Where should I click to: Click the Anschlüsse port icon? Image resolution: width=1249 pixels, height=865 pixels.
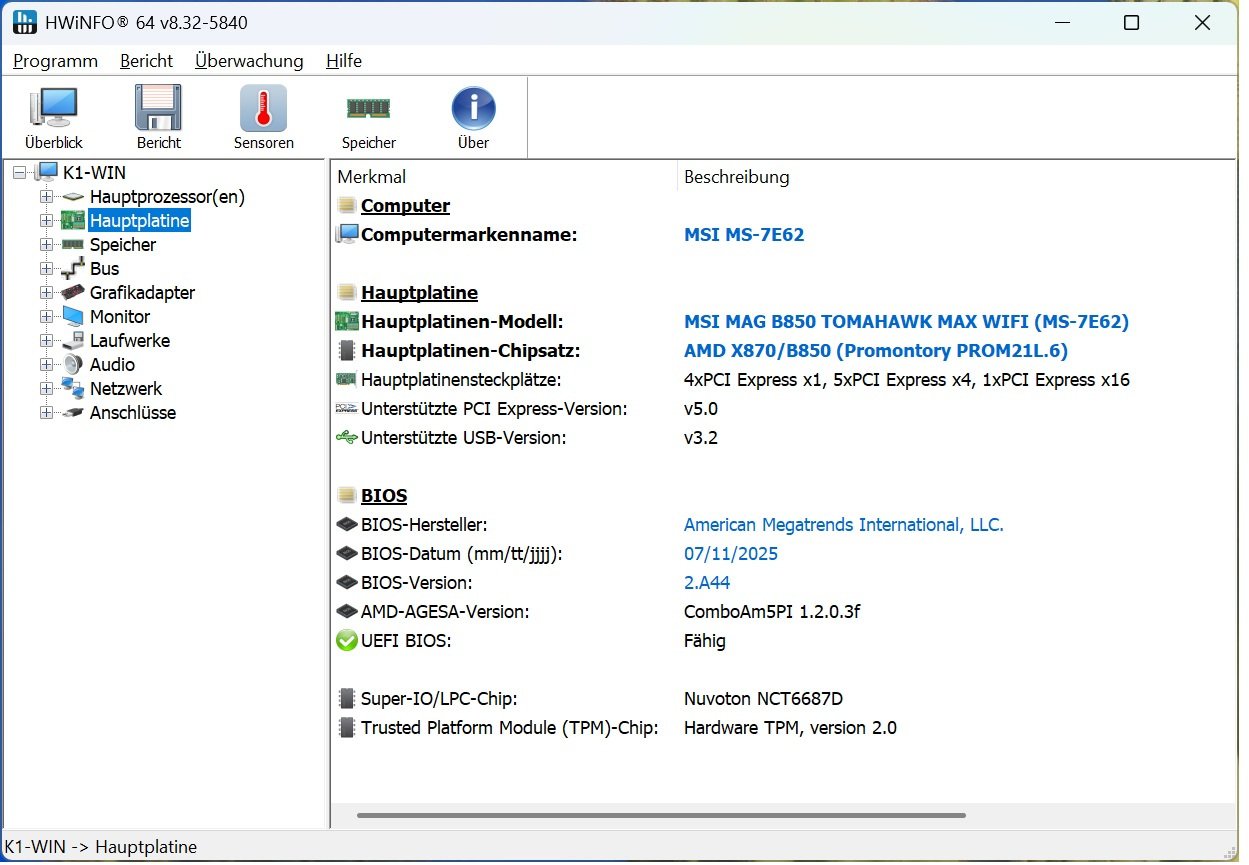tap(72, 413)
